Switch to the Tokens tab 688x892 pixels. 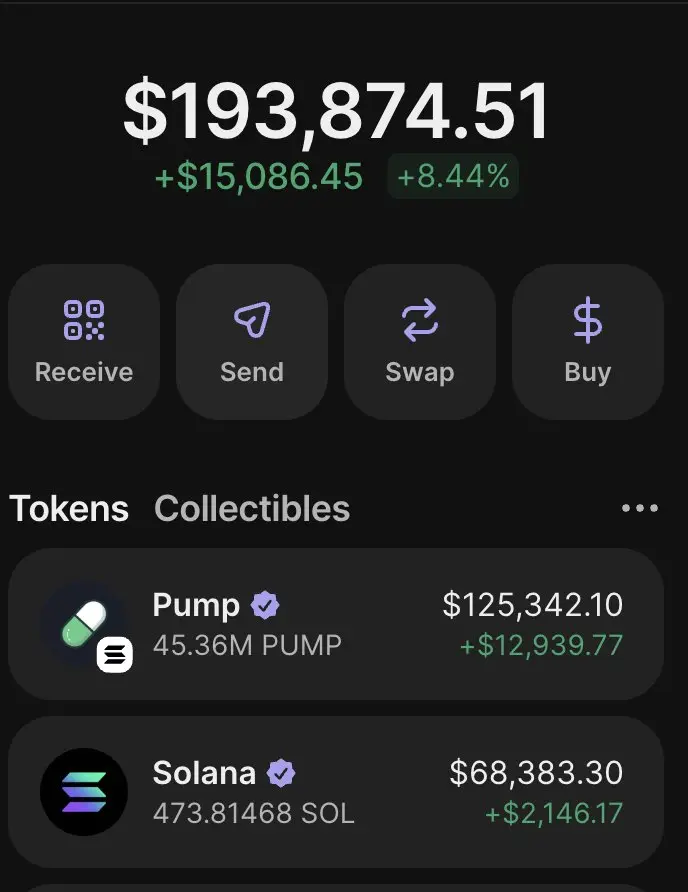(69, 509)
